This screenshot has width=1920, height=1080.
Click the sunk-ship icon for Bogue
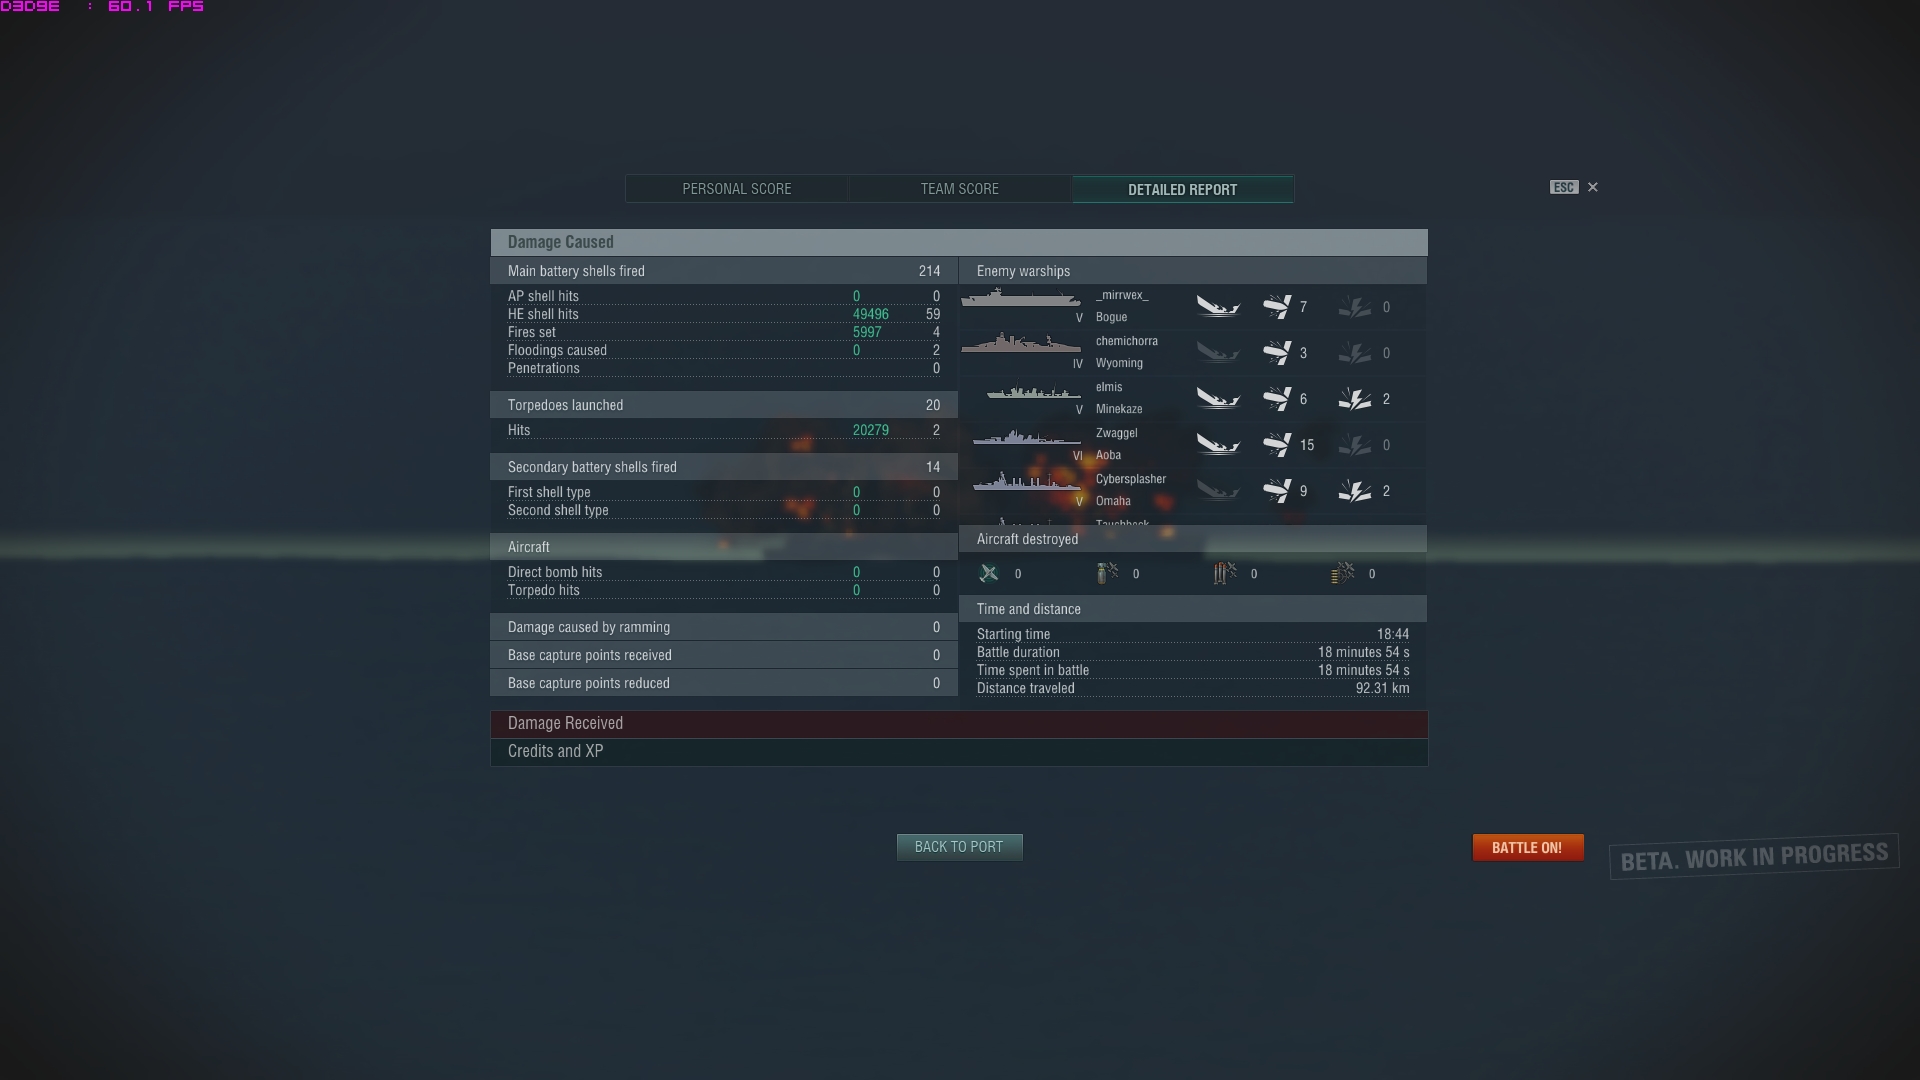[x=1218, y=307]
